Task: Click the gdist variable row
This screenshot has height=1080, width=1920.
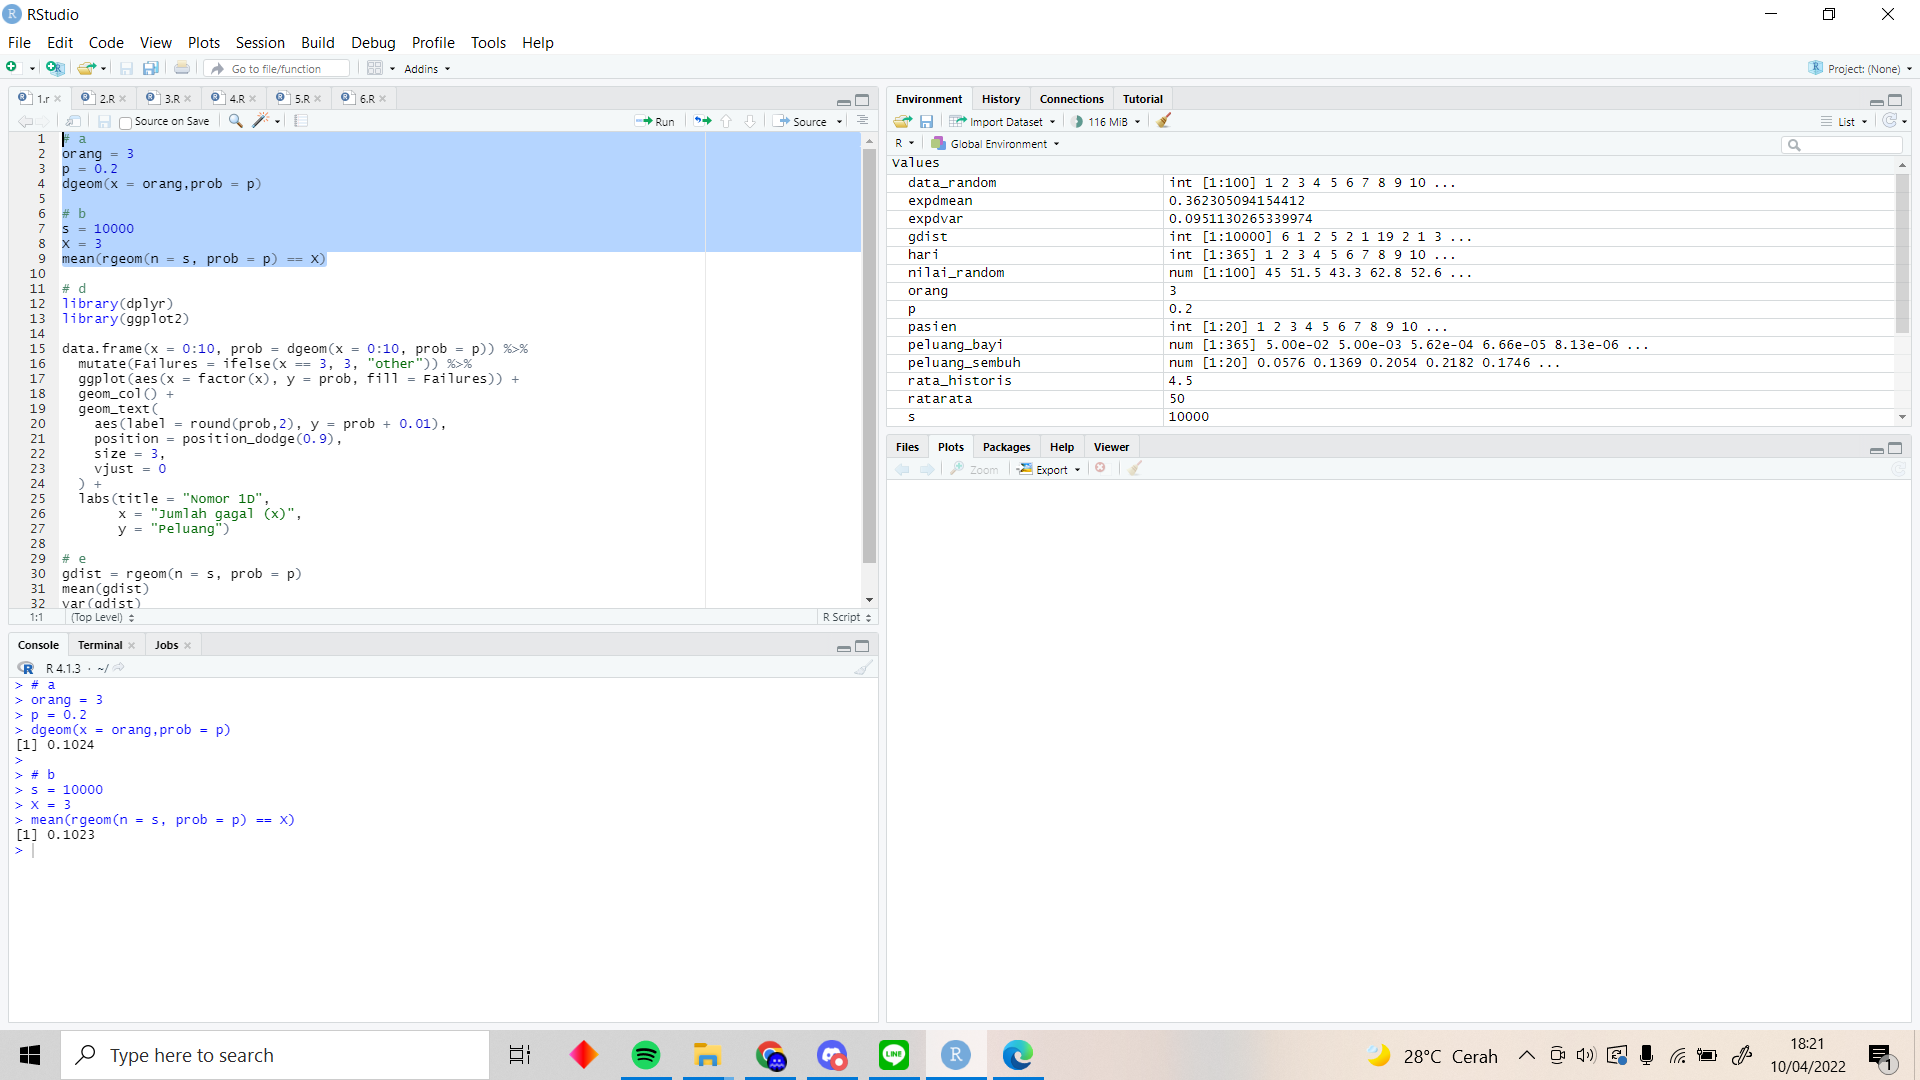Action: pyautogui.click(x=1390, y=237)
